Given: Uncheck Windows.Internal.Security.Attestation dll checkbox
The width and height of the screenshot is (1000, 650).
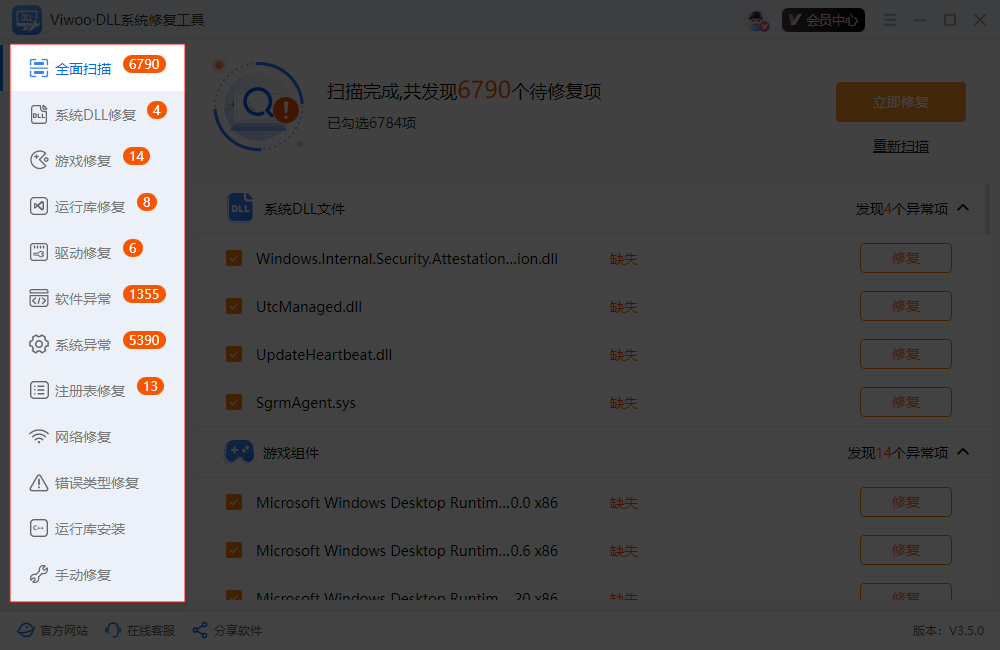Looking at the screenshot, I should click(234, 258).
